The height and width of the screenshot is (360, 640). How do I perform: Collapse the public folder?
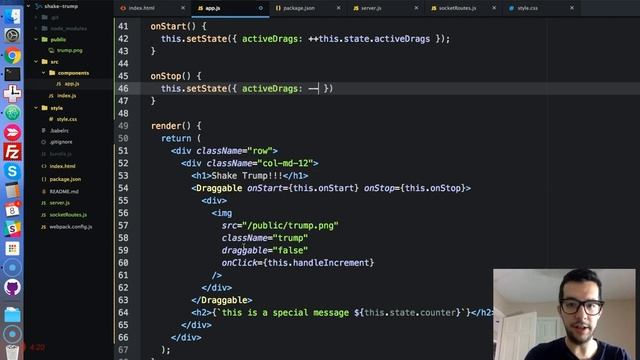point(36,39)
